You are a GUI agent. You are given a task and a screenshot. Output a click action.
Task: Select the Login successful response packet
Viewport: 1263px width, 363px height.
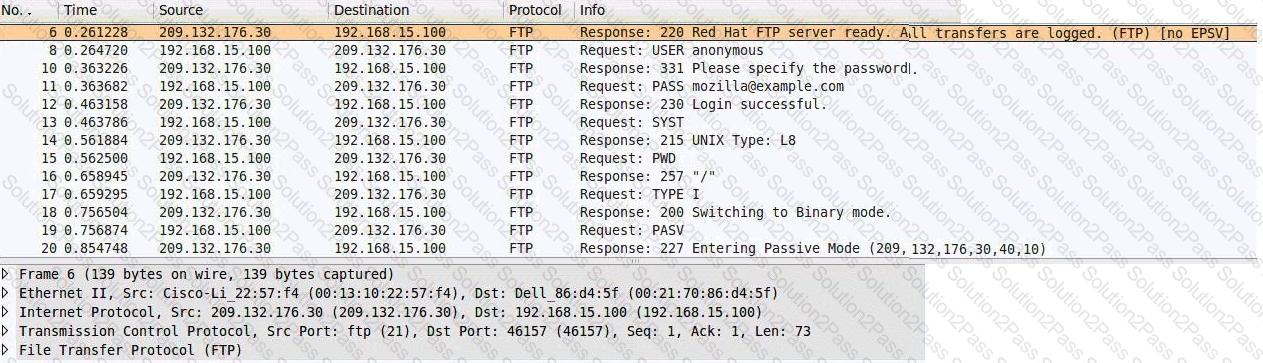coord(630,104)
